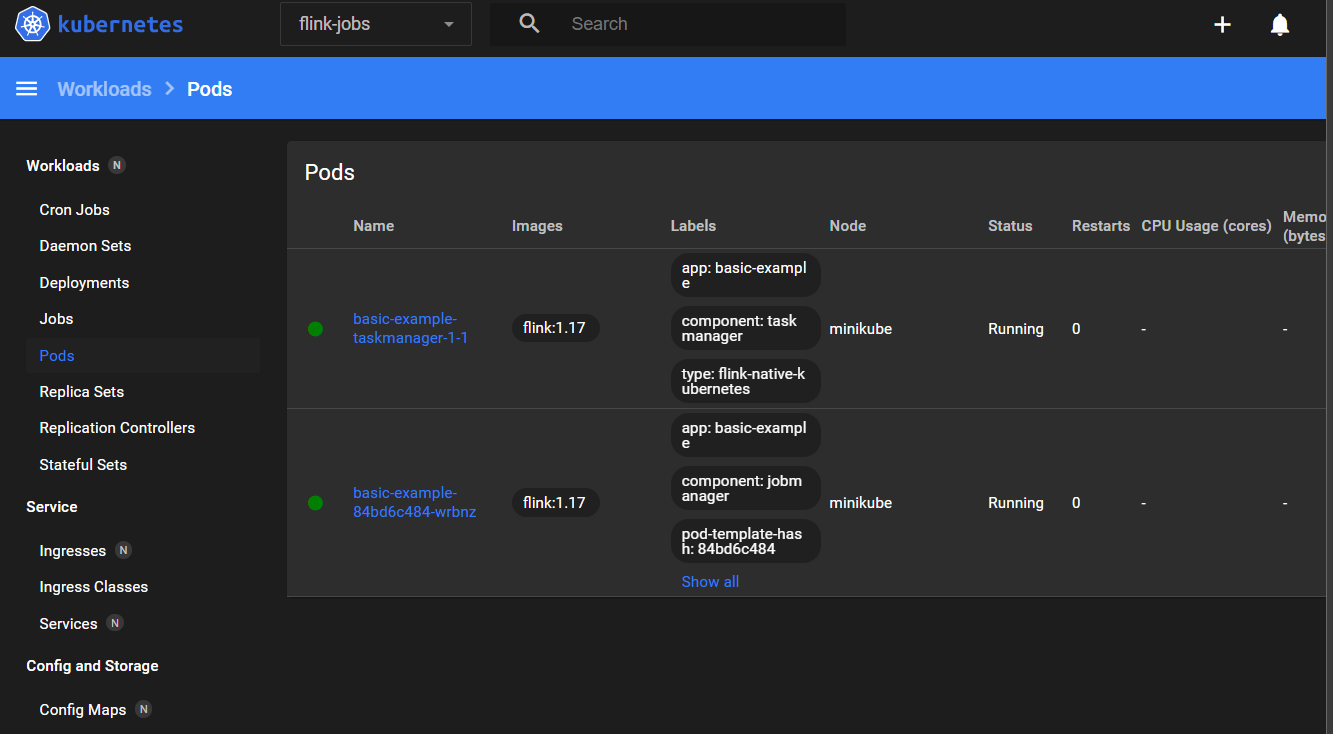Click the Pods card title
The width and height of the screenshot is (1333, 734).
330,172
